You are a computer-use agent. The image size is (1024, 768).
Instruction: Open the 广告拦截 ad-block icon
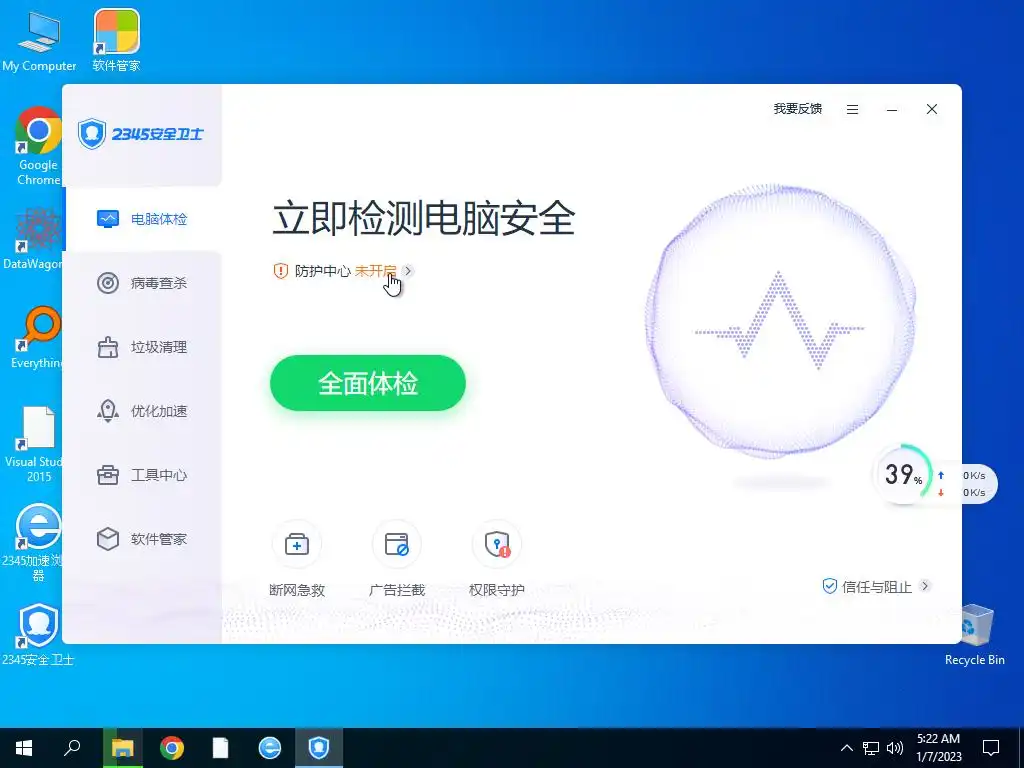[396, 544]
